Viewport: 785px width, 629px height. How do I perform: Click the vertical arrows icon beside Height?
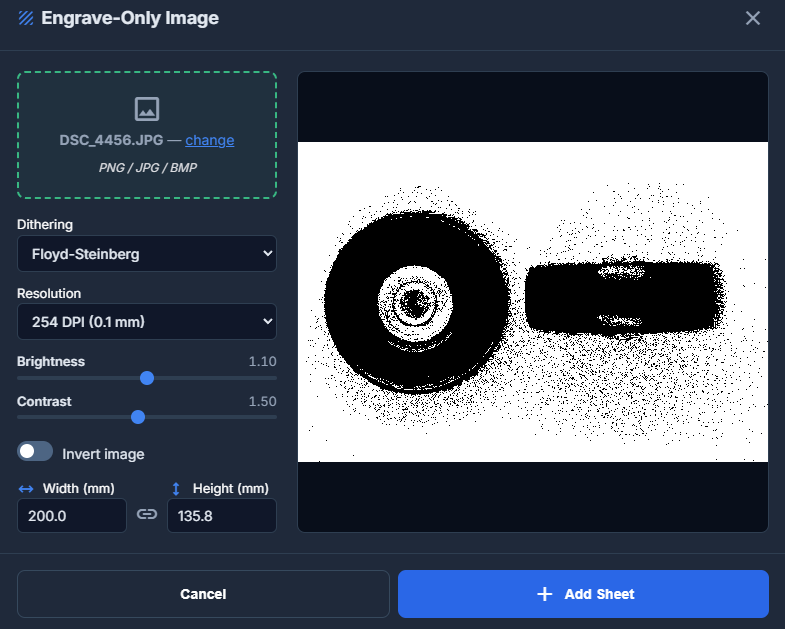click(x=176, y=489)
